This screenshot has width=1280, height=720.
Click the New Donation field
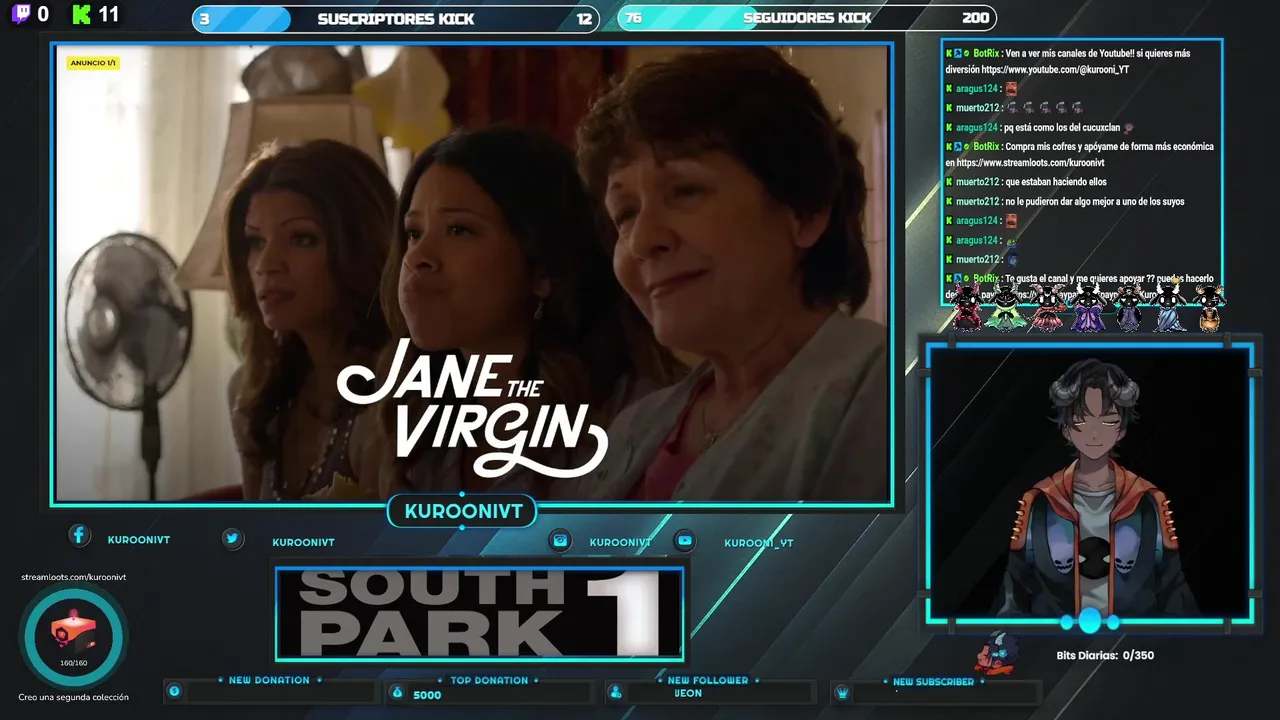point(281,692)
